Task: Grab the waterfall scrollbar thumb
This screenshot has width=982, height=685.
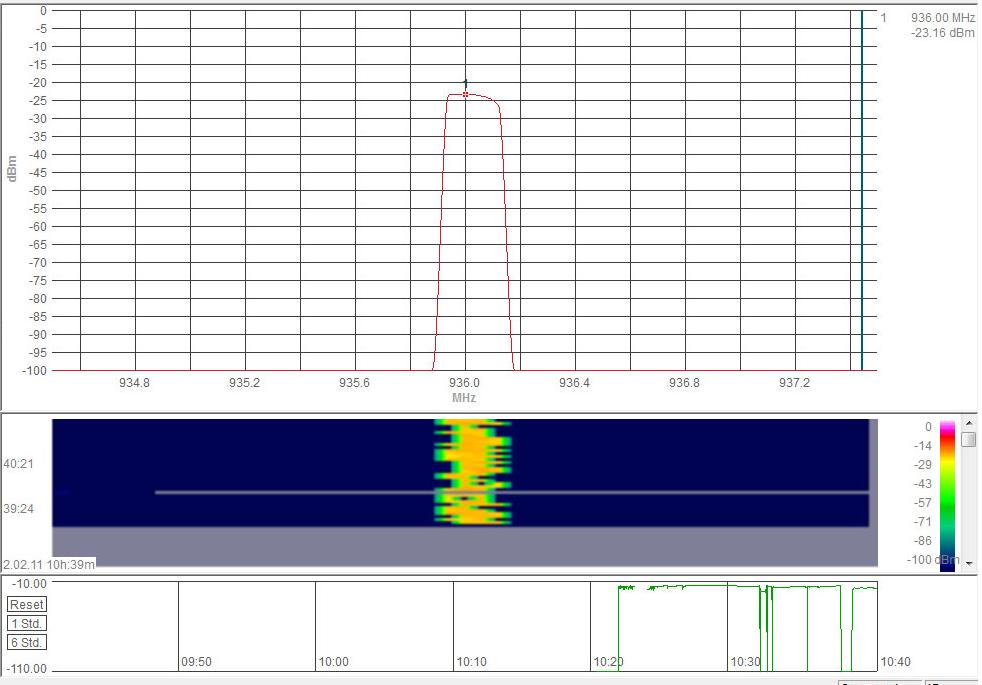Action: 969,440
